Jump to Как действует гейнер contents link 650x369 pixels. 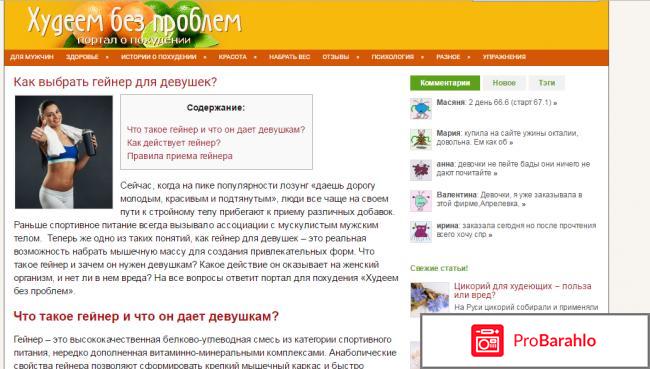point(174,143)
